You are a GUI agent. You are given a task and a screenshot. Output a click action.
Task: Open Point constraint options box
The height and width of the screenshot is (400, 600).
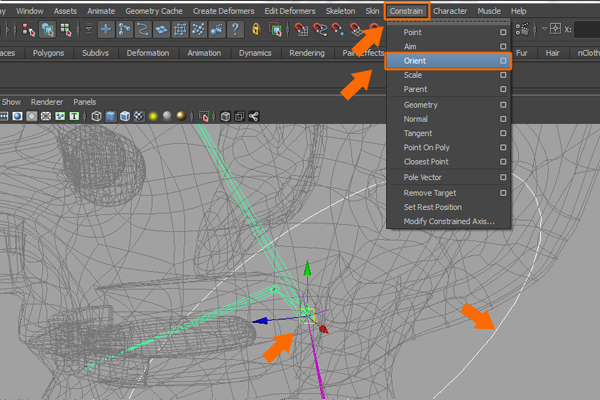[x=503, y=32]
